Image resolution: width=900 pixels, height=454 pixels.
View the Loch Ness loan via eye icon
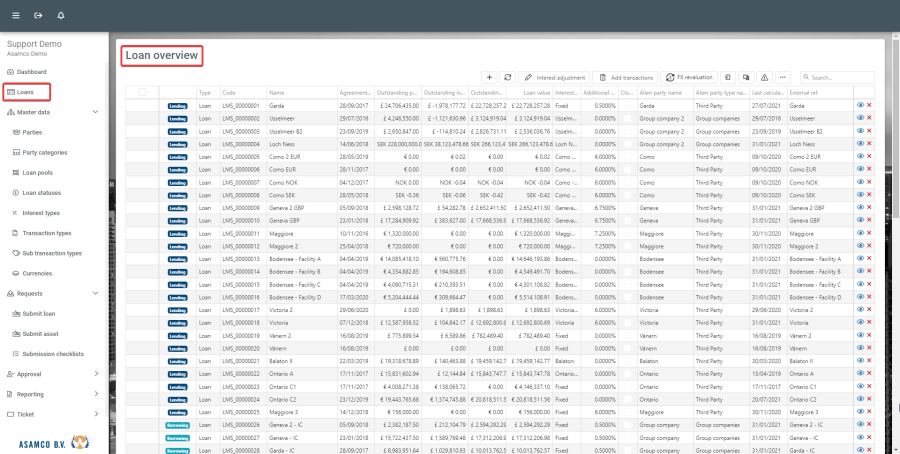point(860,144)
